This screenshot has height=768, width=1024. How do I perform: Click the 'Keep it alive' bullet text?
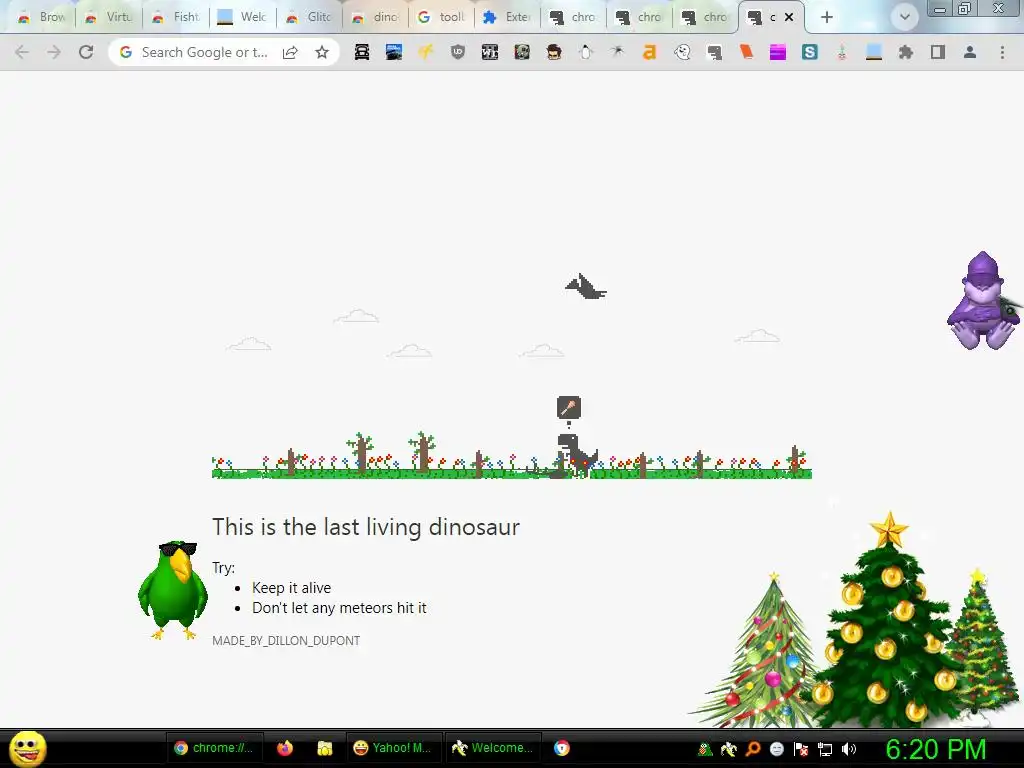pos(291,588)
